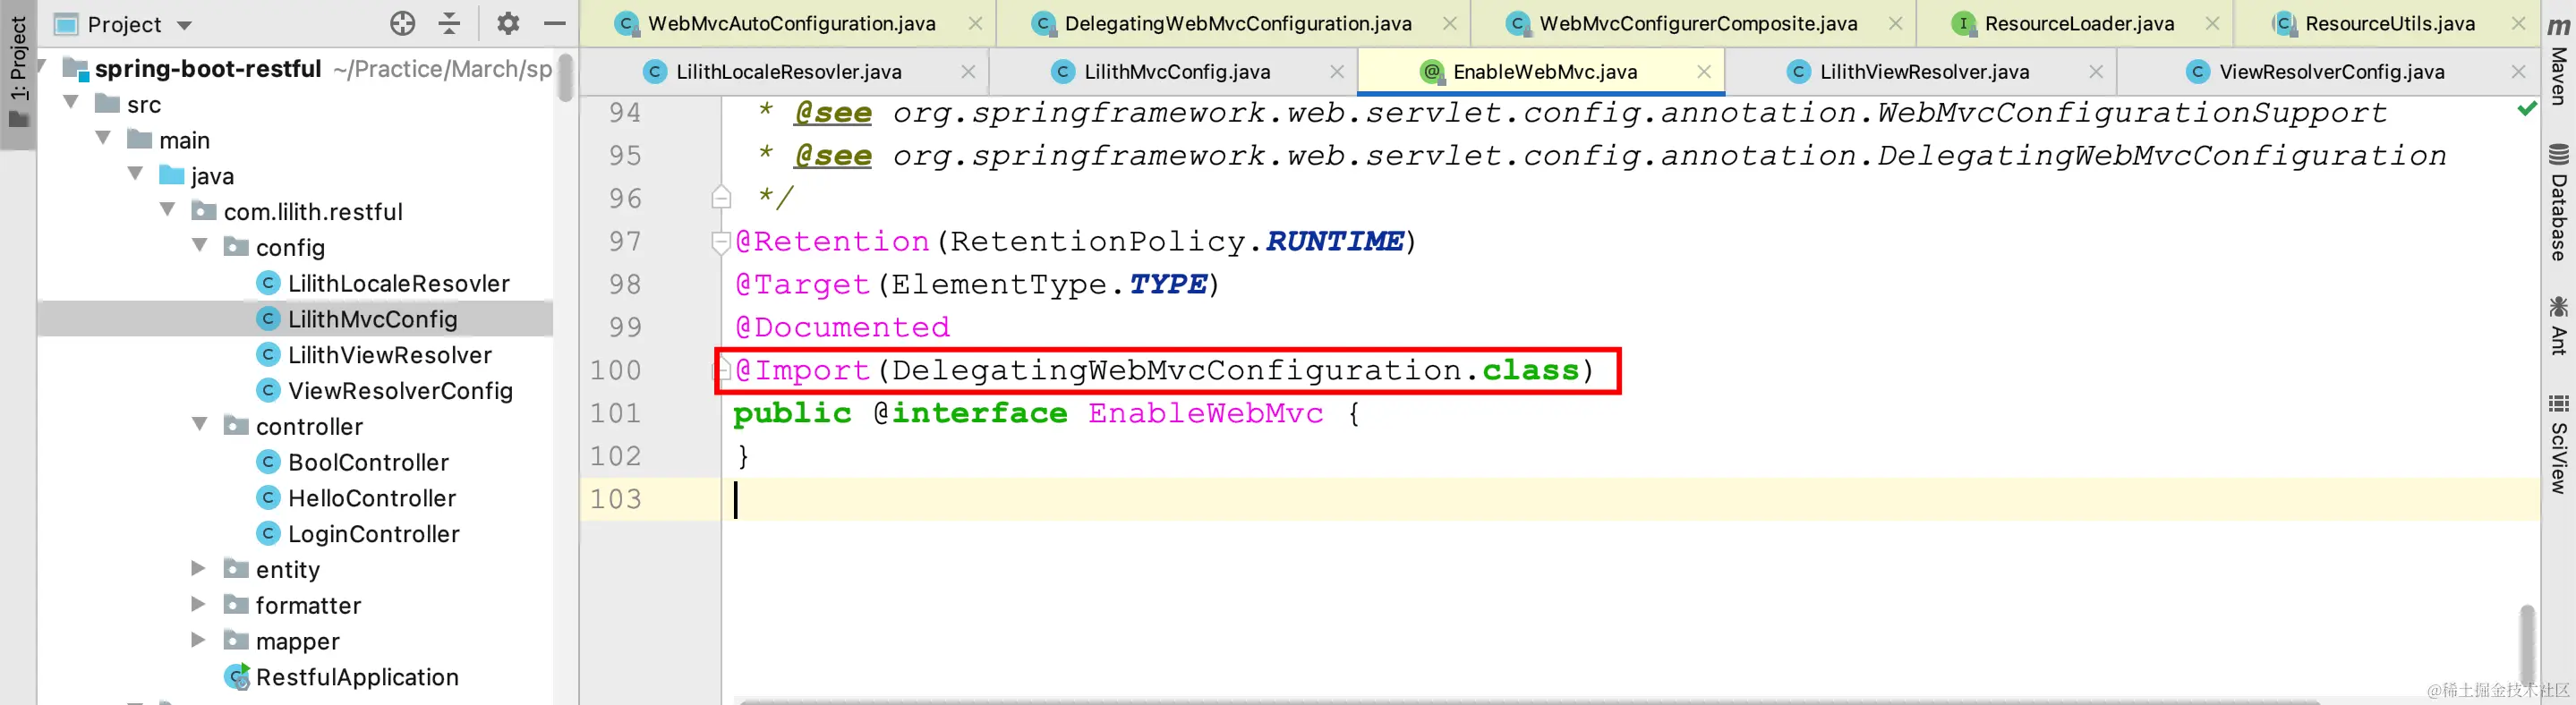Open the Database tool window

pos(2558,203)
